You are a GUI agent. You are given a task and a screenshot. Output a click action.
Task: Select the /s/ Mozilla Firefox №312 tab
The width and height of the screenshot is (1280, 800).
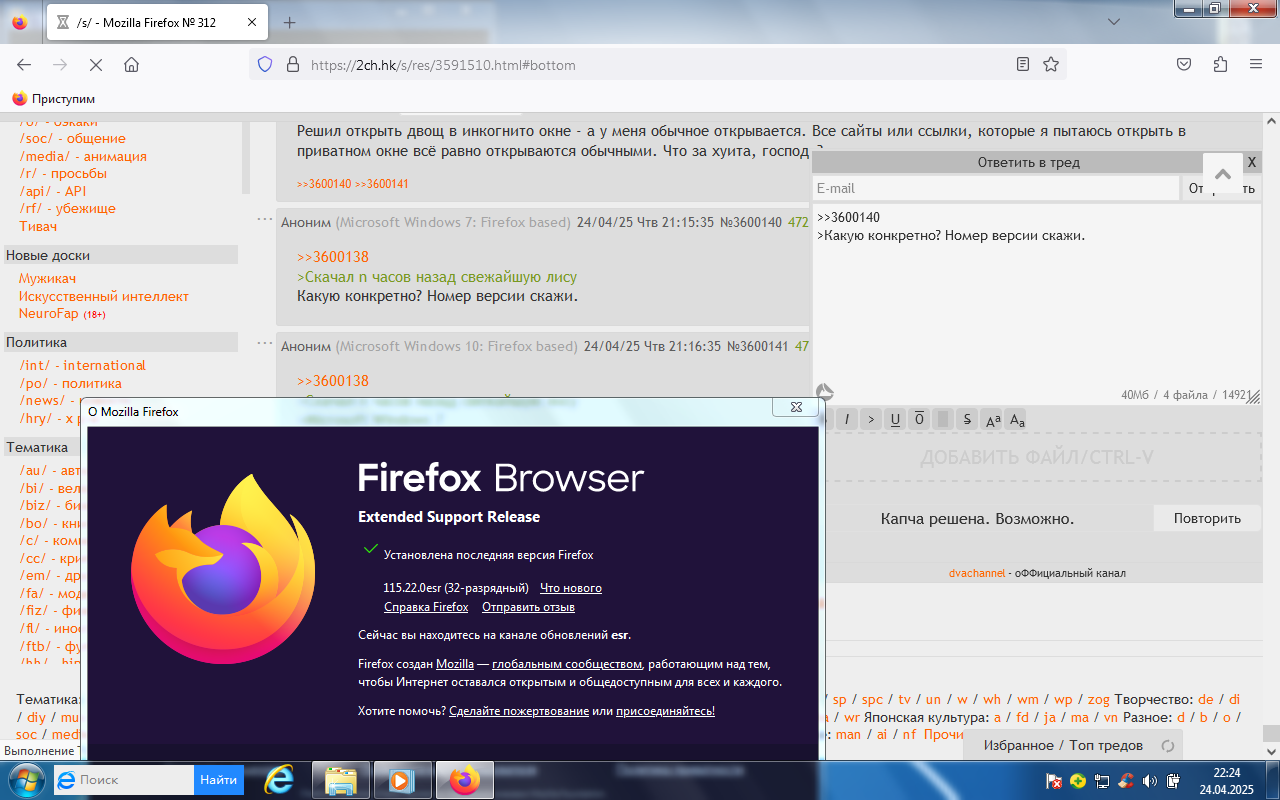pos(156,22)
